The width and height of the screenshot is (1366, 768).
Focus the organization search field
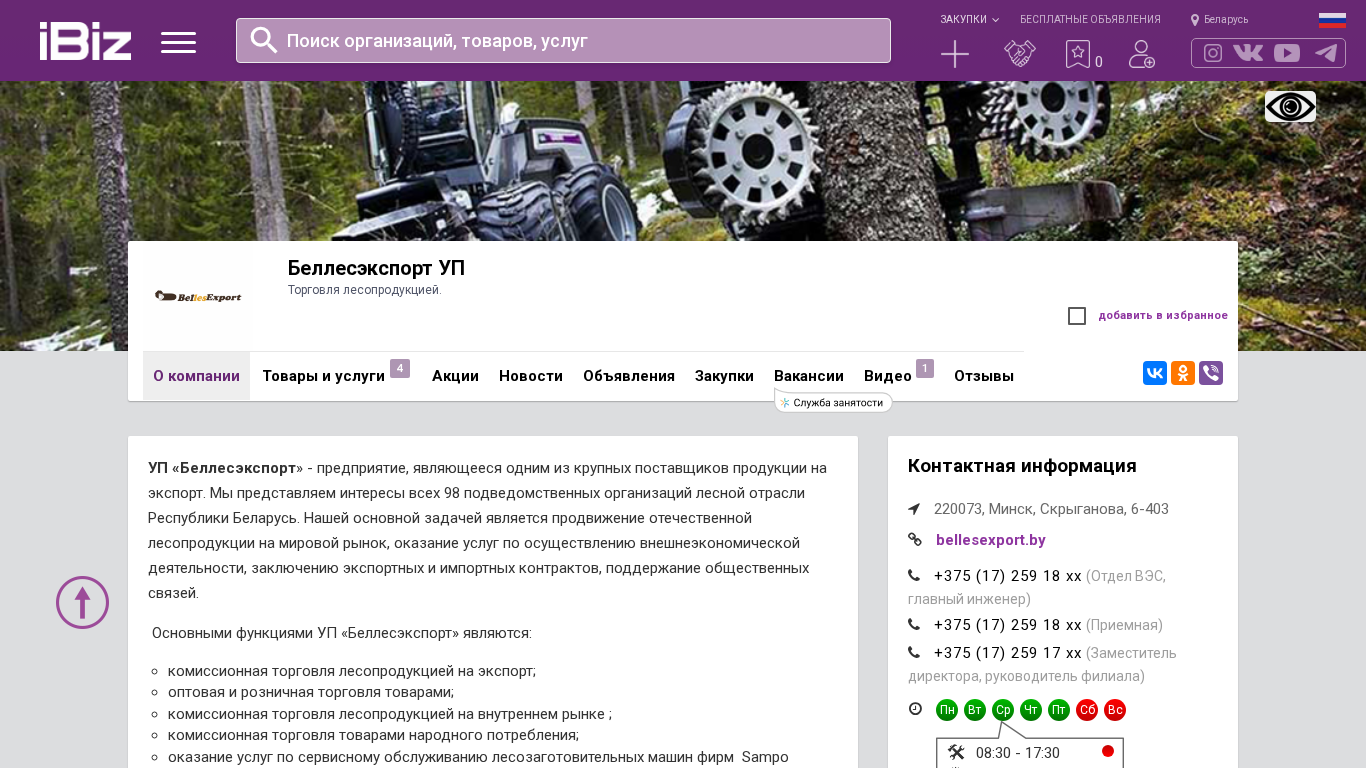563,40
